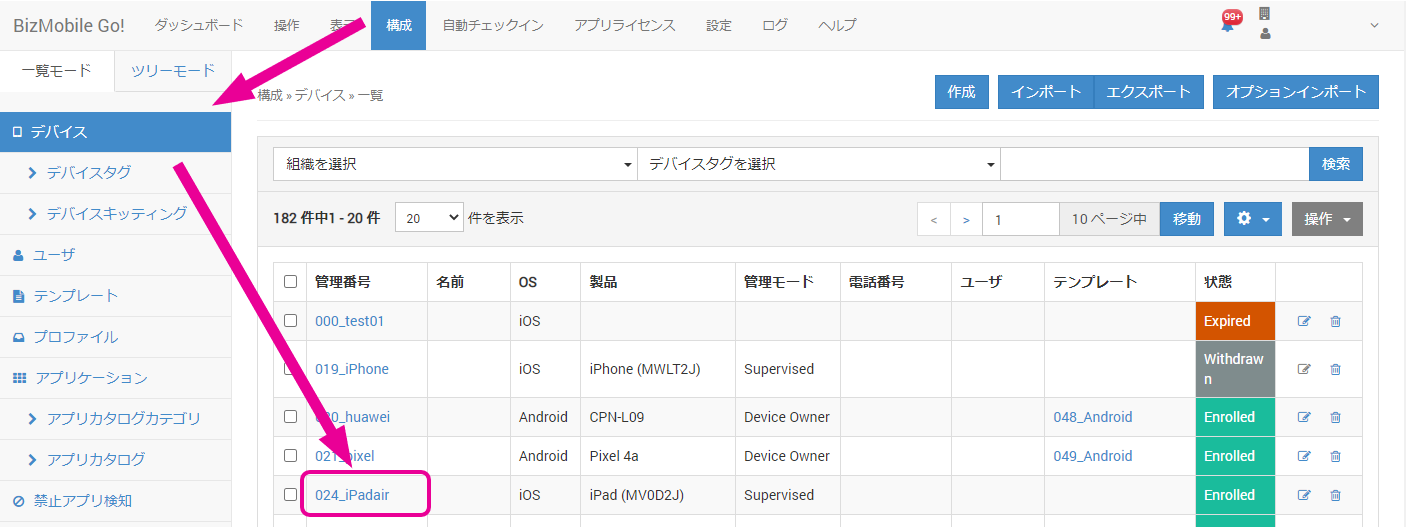
Task: Open the 024_iPadair device link
Action: click(352, 495)
